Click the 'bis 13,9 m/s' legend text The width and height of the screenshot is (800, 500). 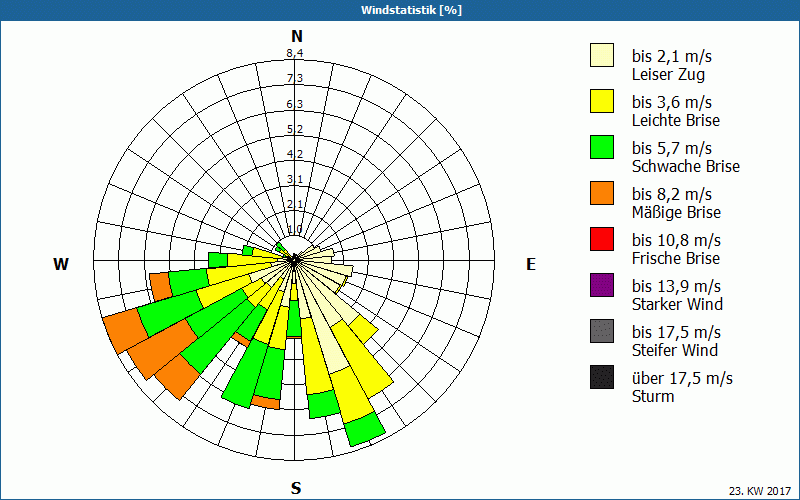click(676, 286)
